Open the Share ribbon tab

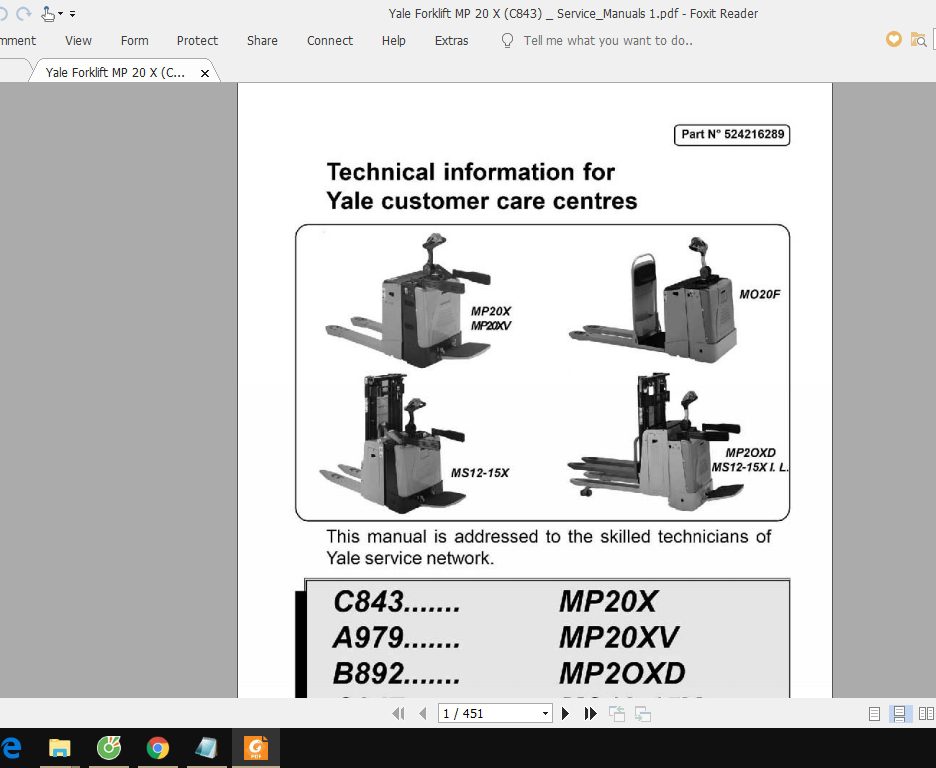coord(262,41)
